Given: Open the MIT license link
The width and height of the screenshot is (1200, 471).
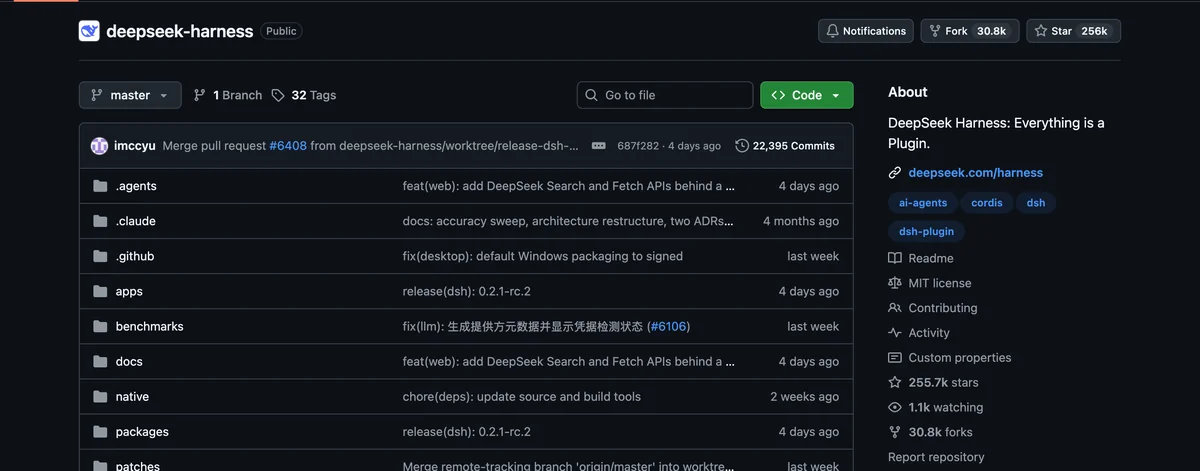Looking at the screenshot, I should [x=930, y=283].
